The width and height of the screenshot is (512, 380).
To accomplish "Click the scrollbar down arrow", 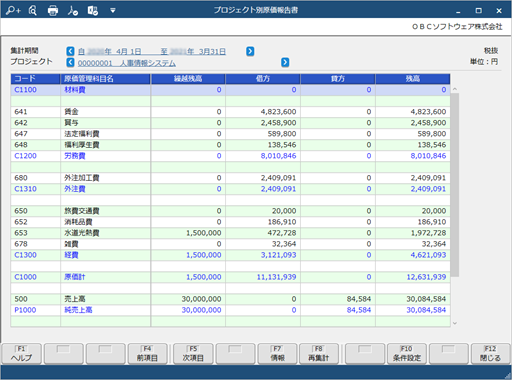I will point(455,323).
